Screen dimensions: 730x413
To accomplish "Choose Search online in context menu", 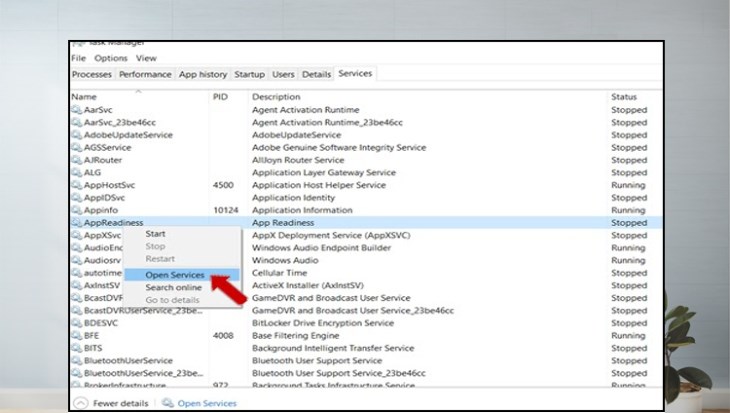I will [173, 287].
